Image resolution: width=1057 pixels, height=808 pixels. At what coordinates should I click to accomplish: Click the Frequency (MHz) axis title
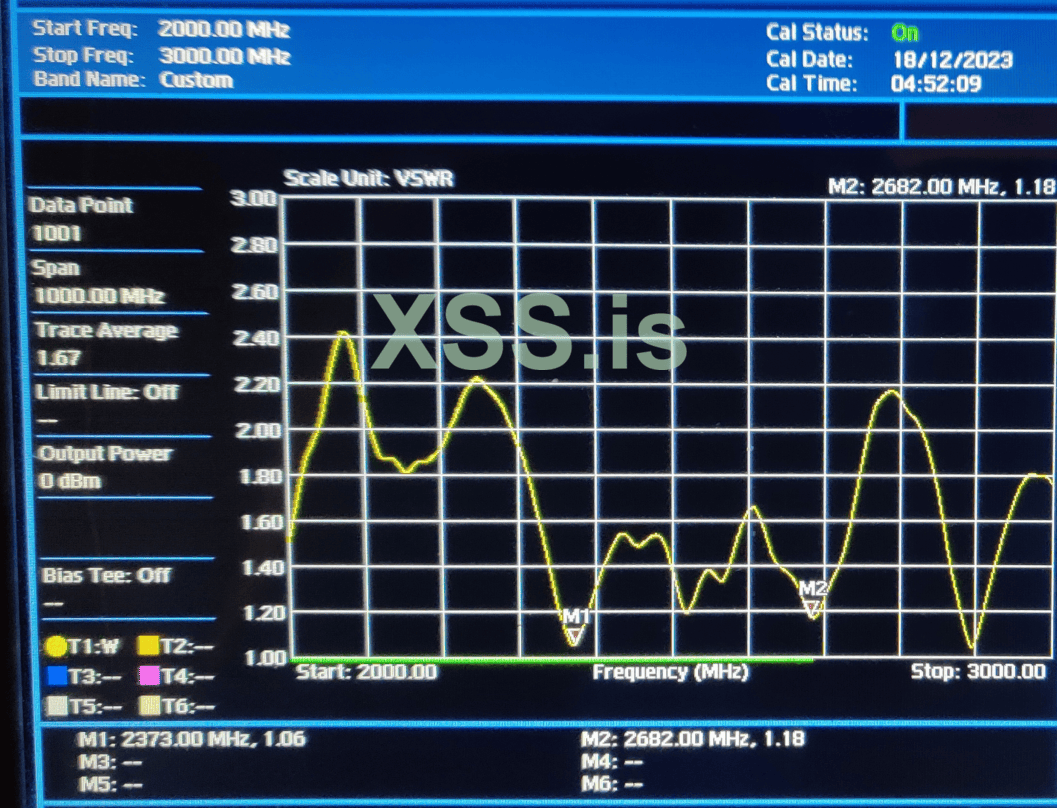[x=670, y=672]
